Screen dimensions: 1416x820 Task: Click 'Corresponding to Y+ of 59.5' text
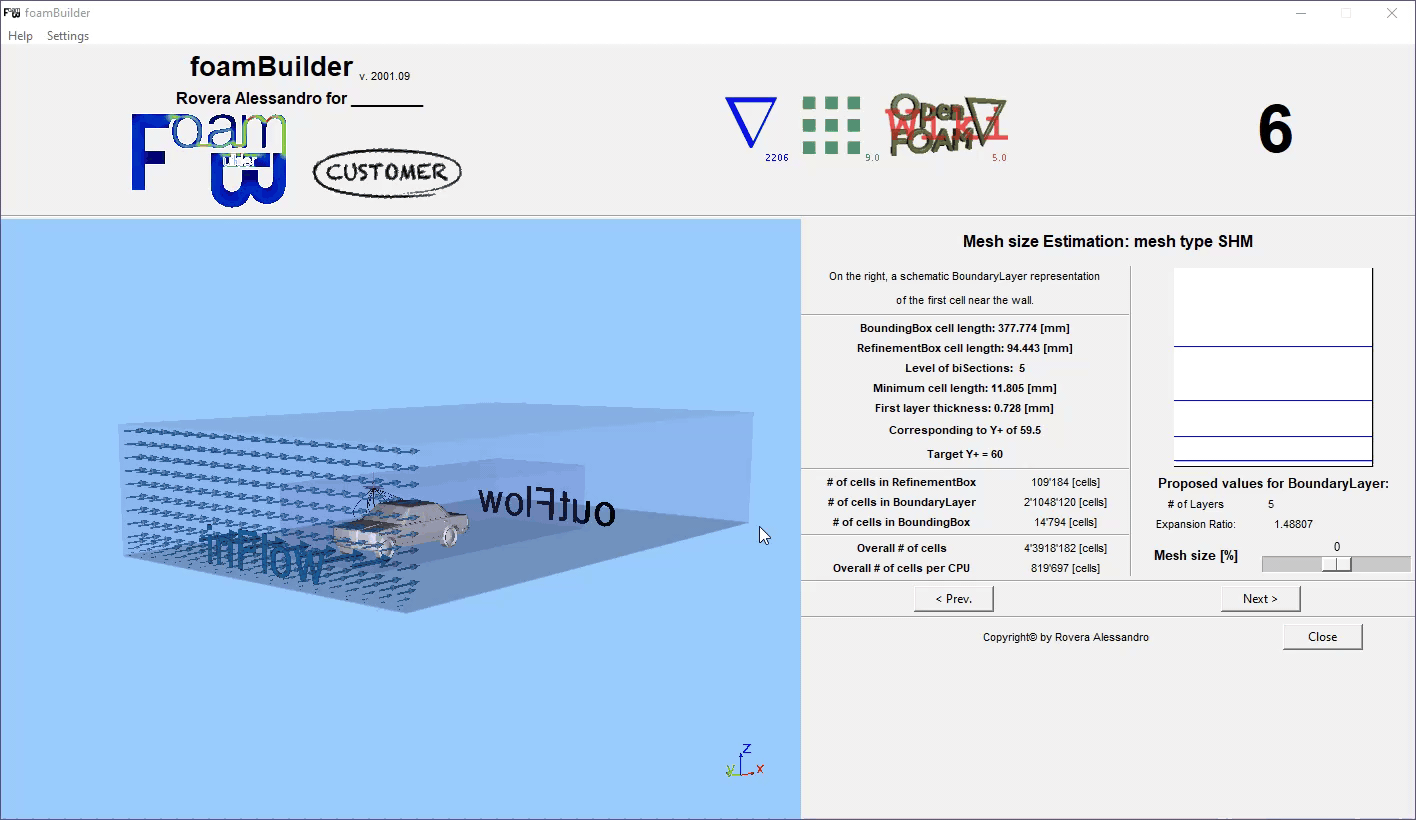click(x=965, y=430)
